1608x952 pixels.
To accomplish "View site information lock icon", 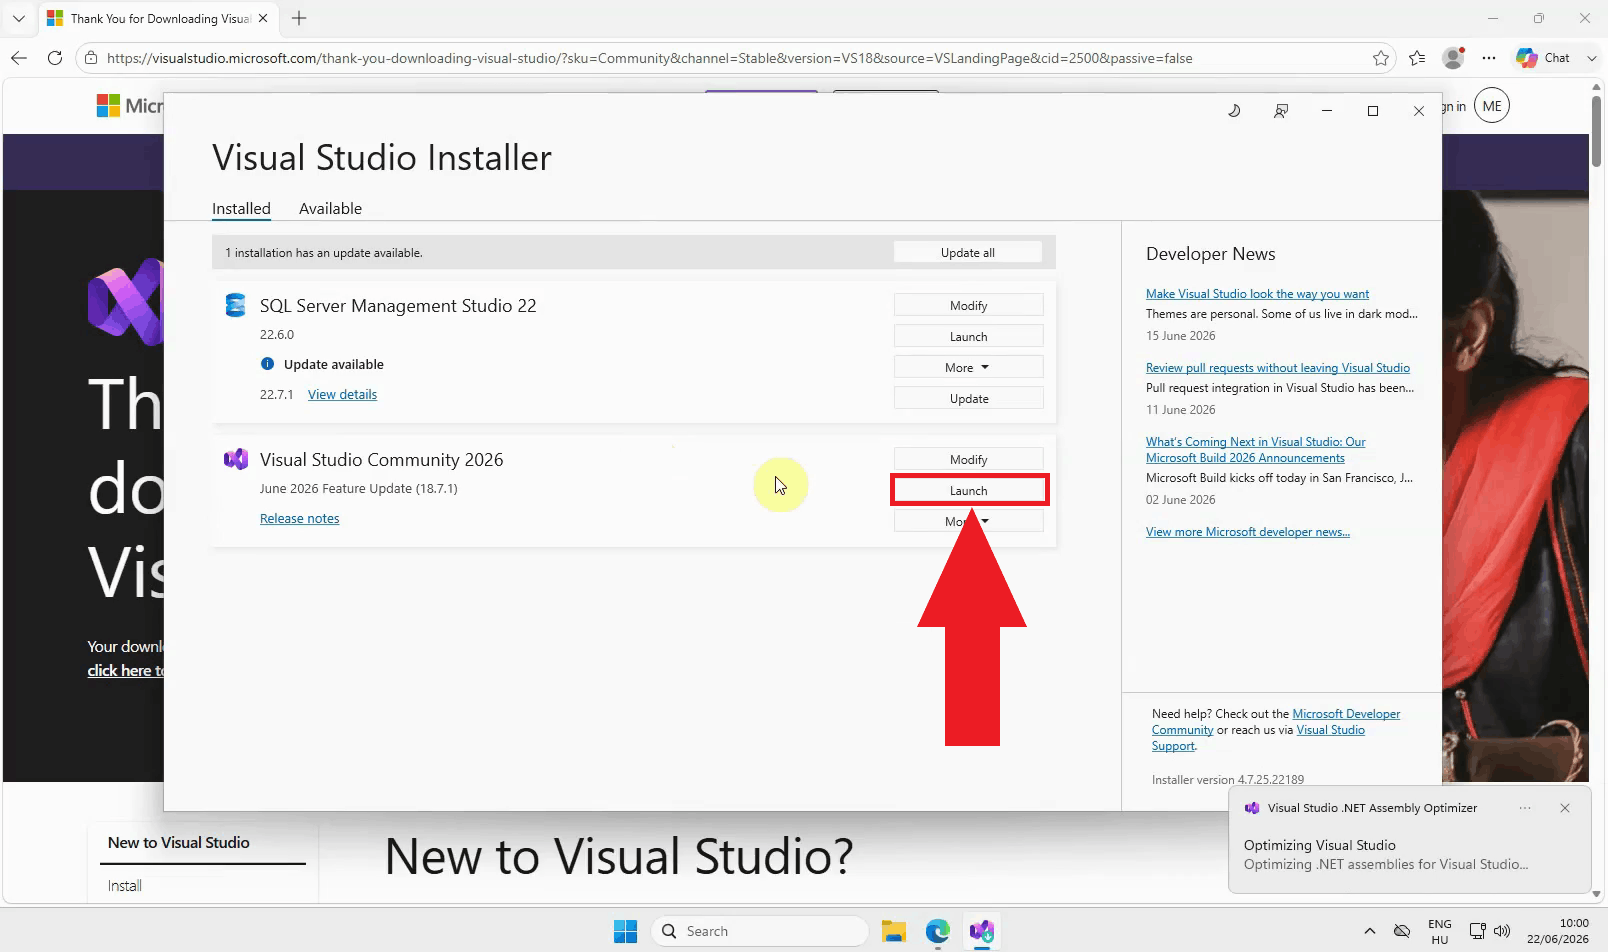I will point(91,58).
